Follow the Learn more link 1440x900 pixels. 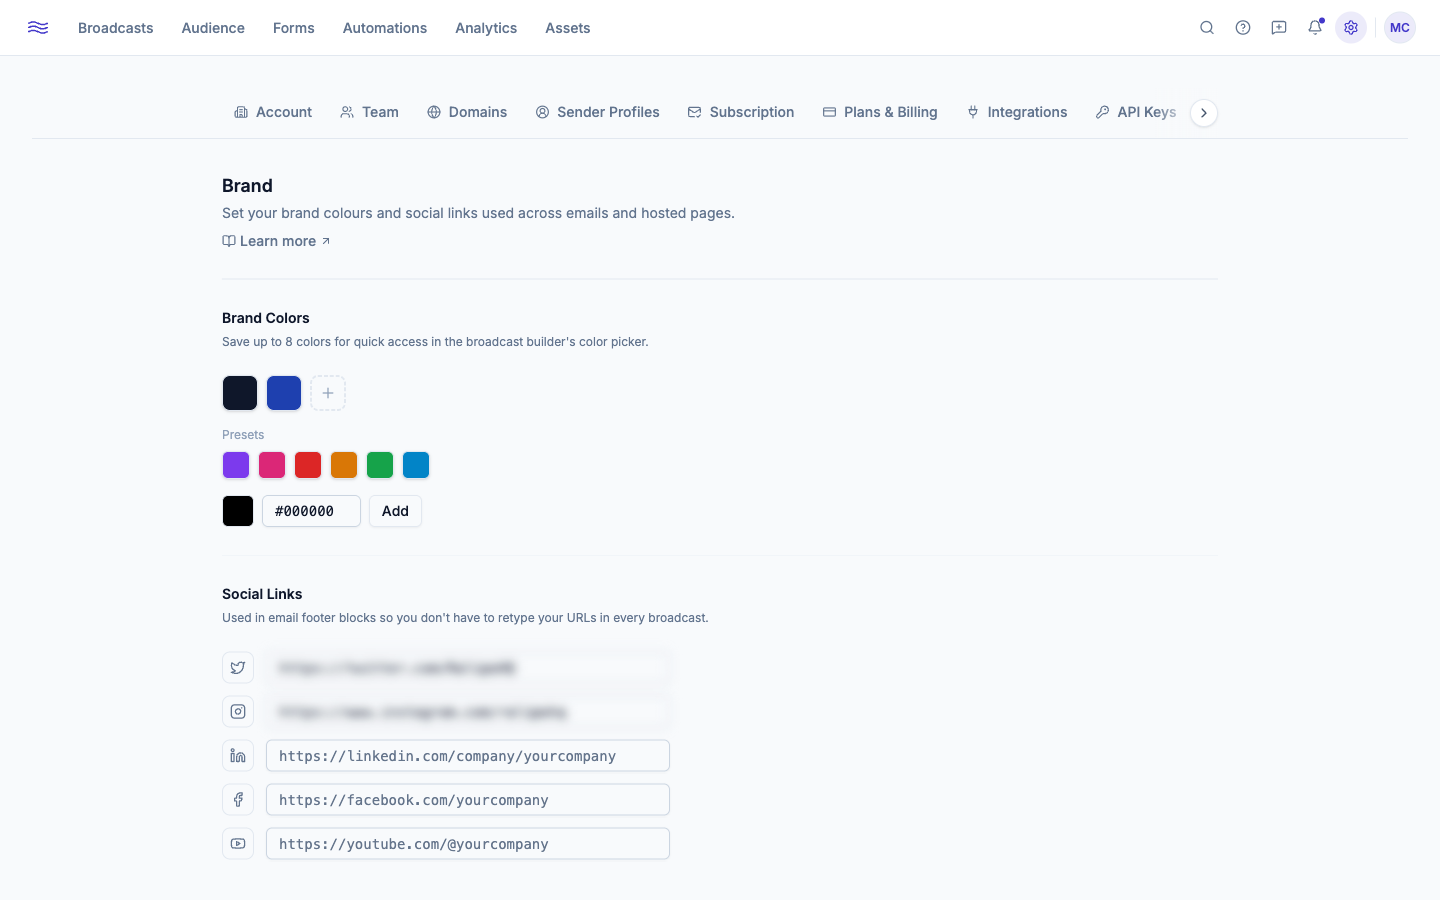(276, 241)
